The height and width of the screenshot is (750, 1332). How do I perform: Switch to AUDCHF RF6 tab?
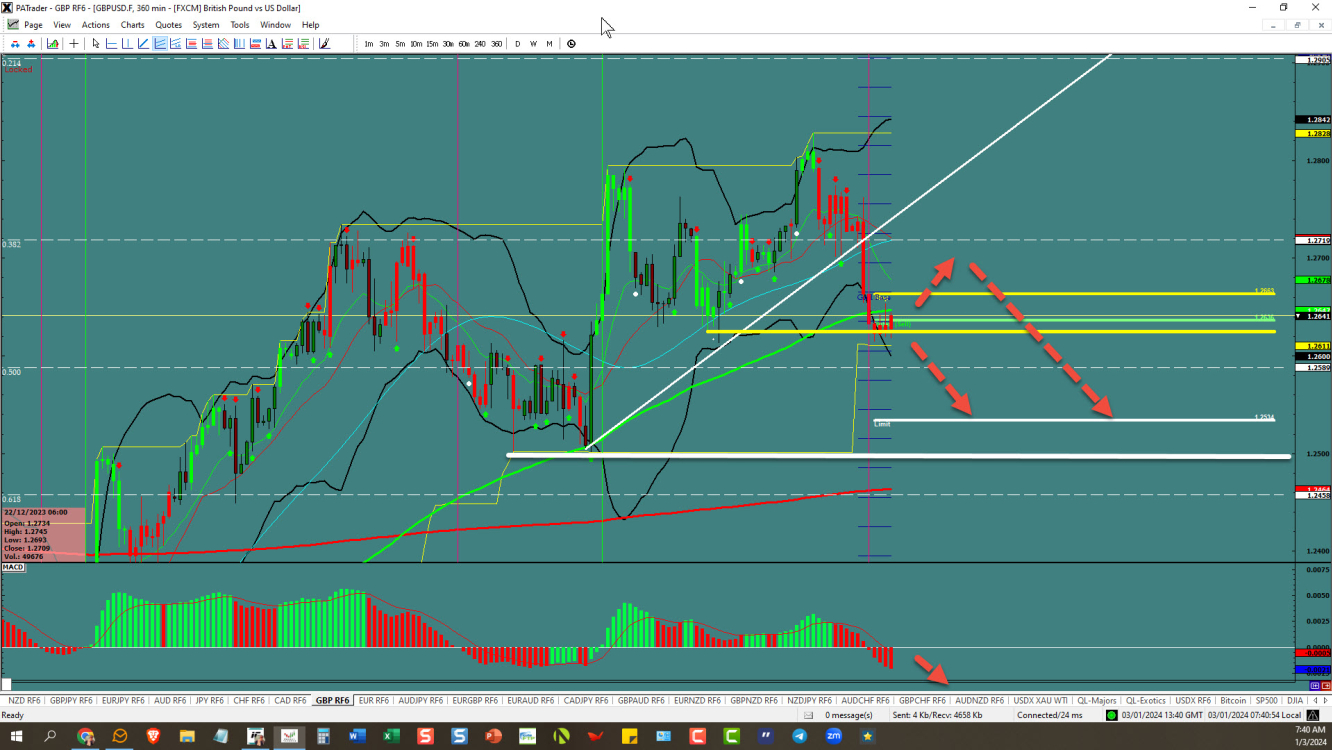pos(865,700)
